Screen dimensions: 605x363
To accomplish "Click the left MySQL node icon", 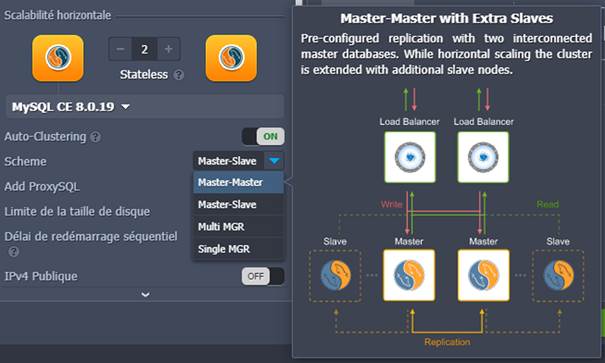I will [58, 58].
